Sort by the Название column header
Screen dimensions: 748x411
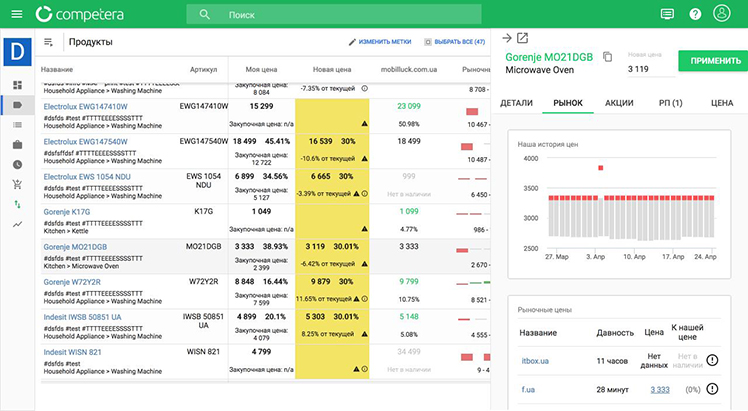pos(57,70)
